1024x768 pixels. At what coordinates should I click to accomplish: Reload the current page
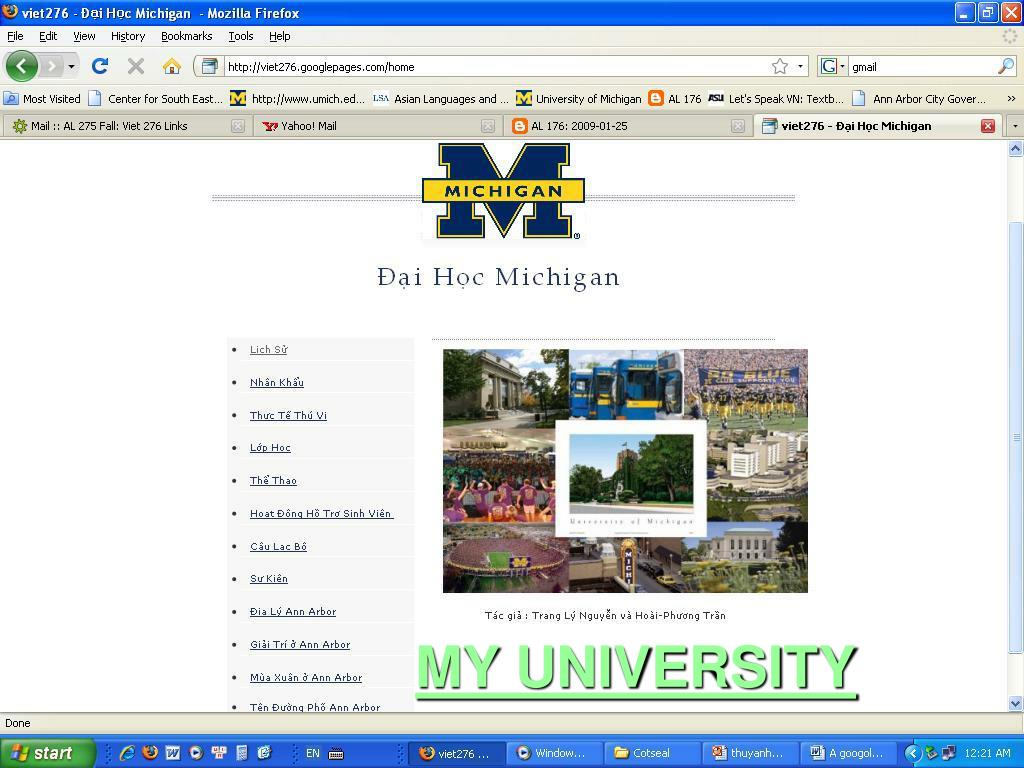[99, 66]
